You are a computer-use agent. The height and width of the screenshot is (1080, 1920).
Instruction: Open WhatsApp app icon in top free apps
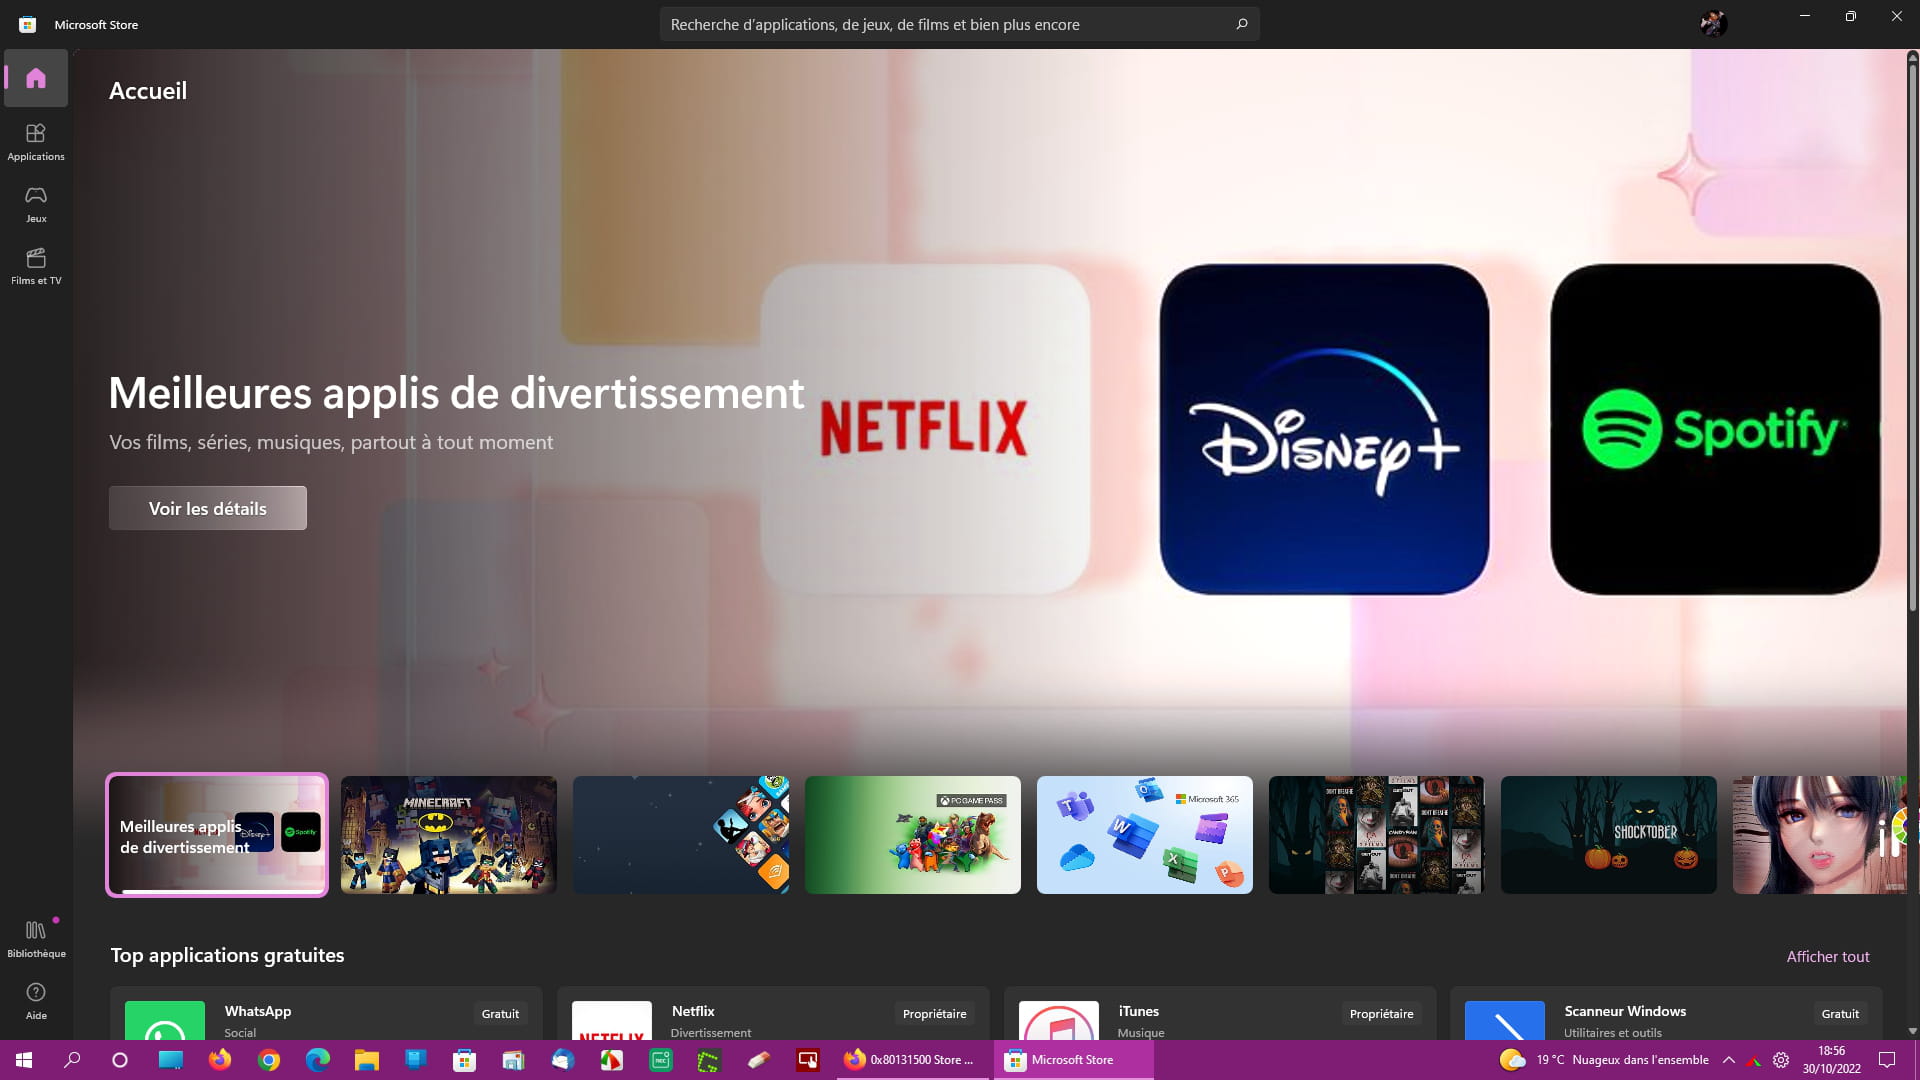pos(165,1020)
